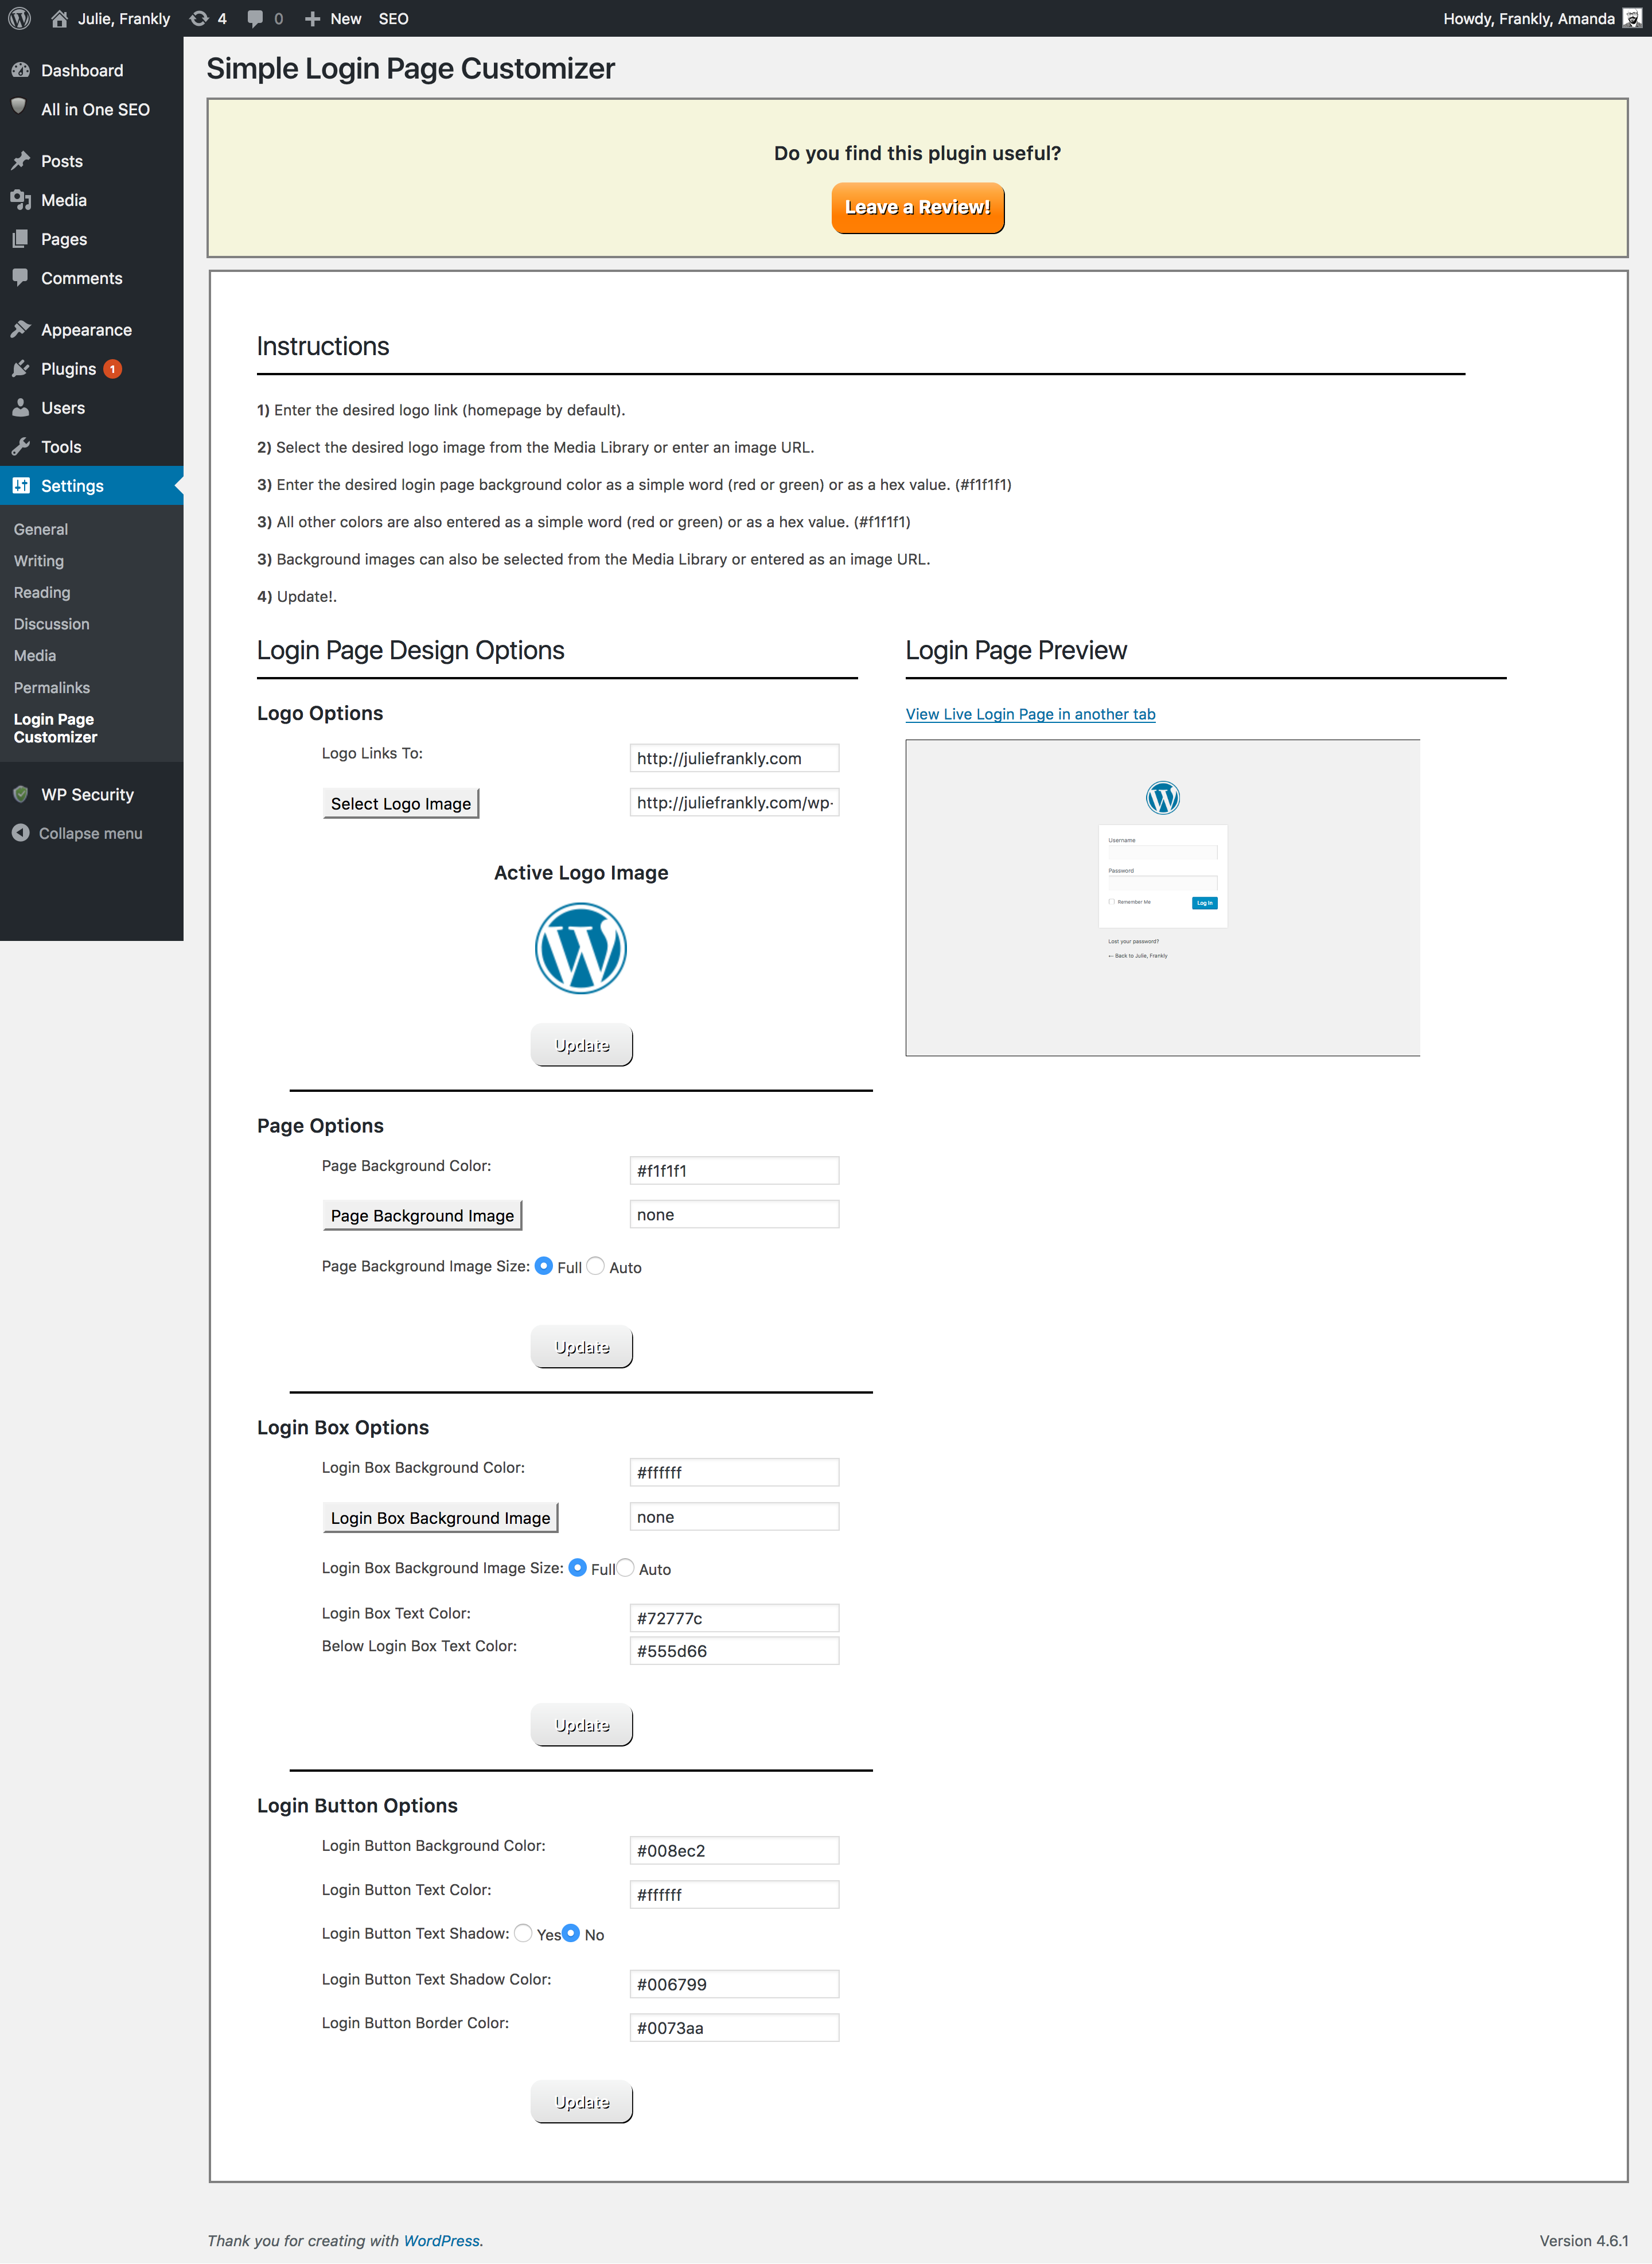Click the Page Background Color hex field

coord(734,1170)
